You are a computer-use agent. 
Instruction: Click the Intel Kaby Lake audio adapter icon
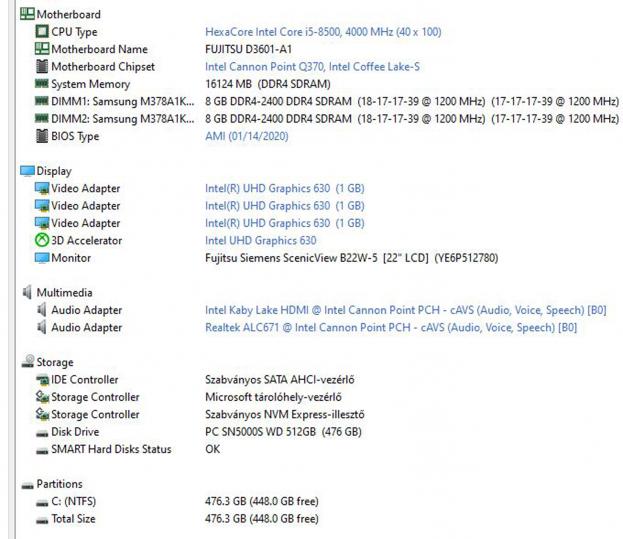click(42, 309)
